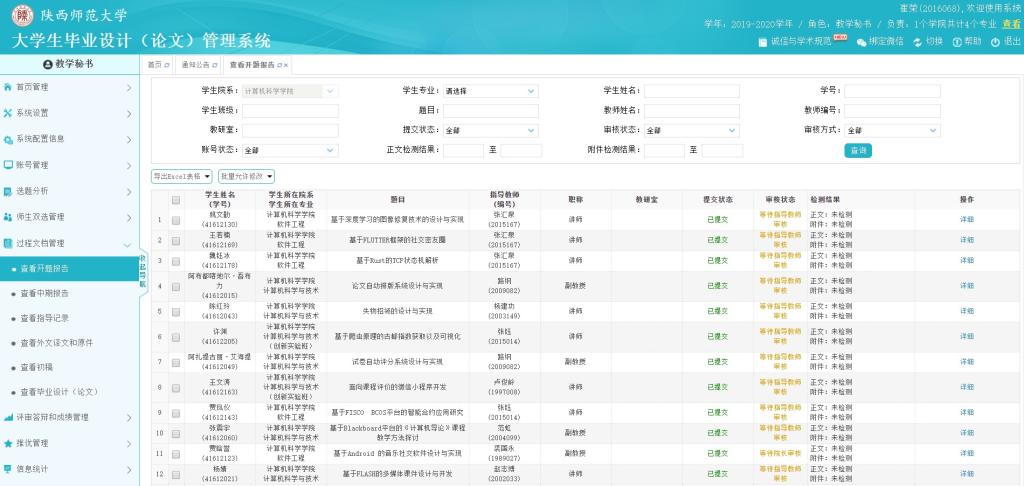The image size is (1024, 486).
Task: Select the checkbox for row 5 student 41612043
Action: pos(177,311)
